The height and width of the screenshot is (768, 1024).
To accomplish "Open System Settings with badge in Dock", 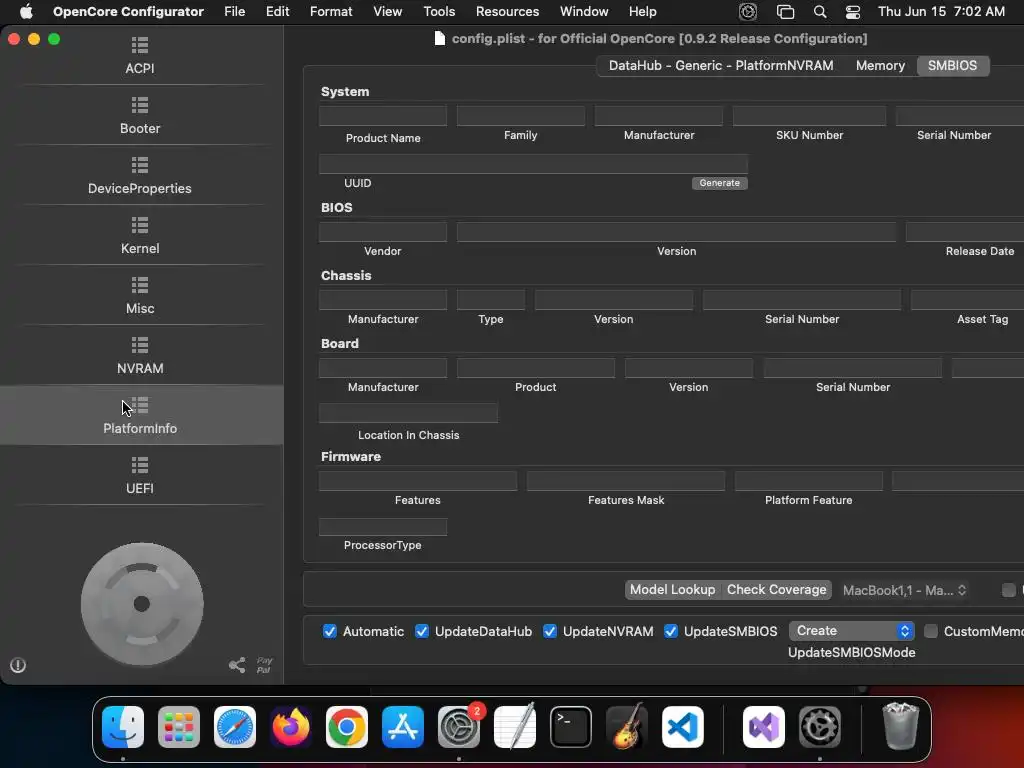I will (458, 727).
